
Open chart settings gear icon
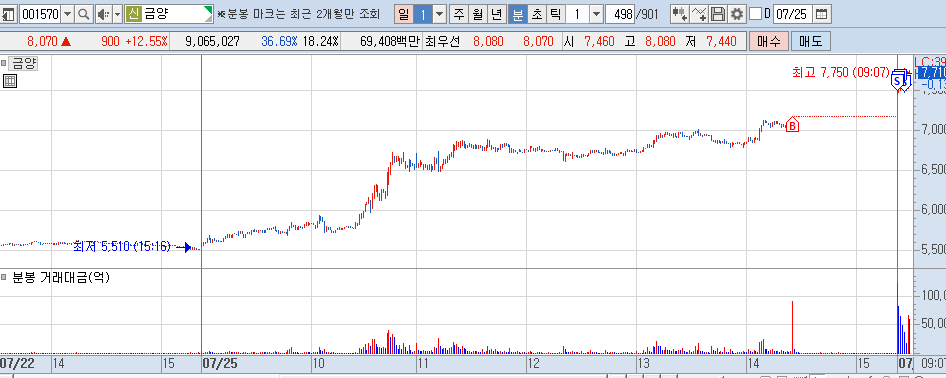(736, 14)
